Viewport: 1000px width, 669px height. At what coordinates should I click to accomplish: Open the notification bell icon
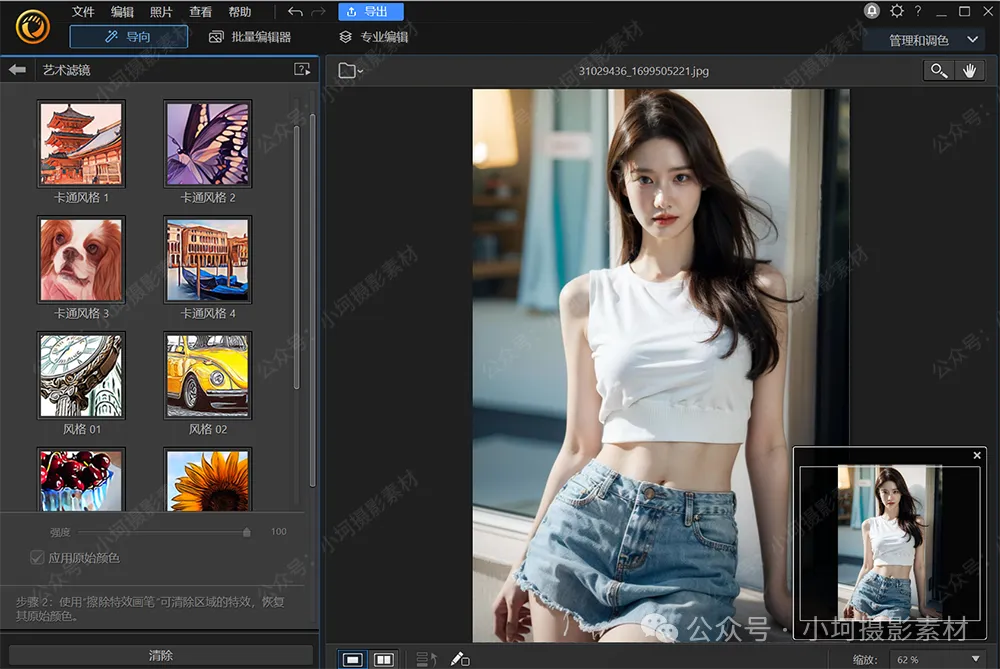(x=872, y=11)
